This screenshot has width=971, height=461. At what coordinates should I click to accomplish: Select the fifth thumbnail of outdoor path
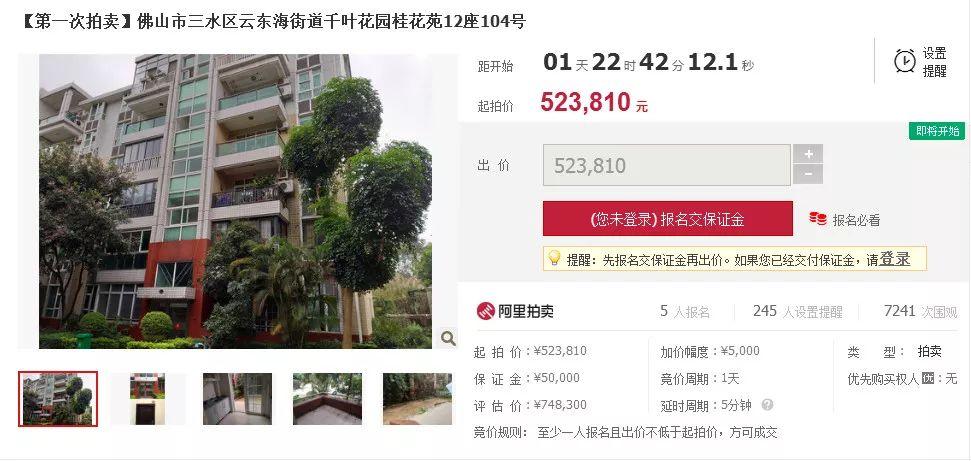[417, 398]
